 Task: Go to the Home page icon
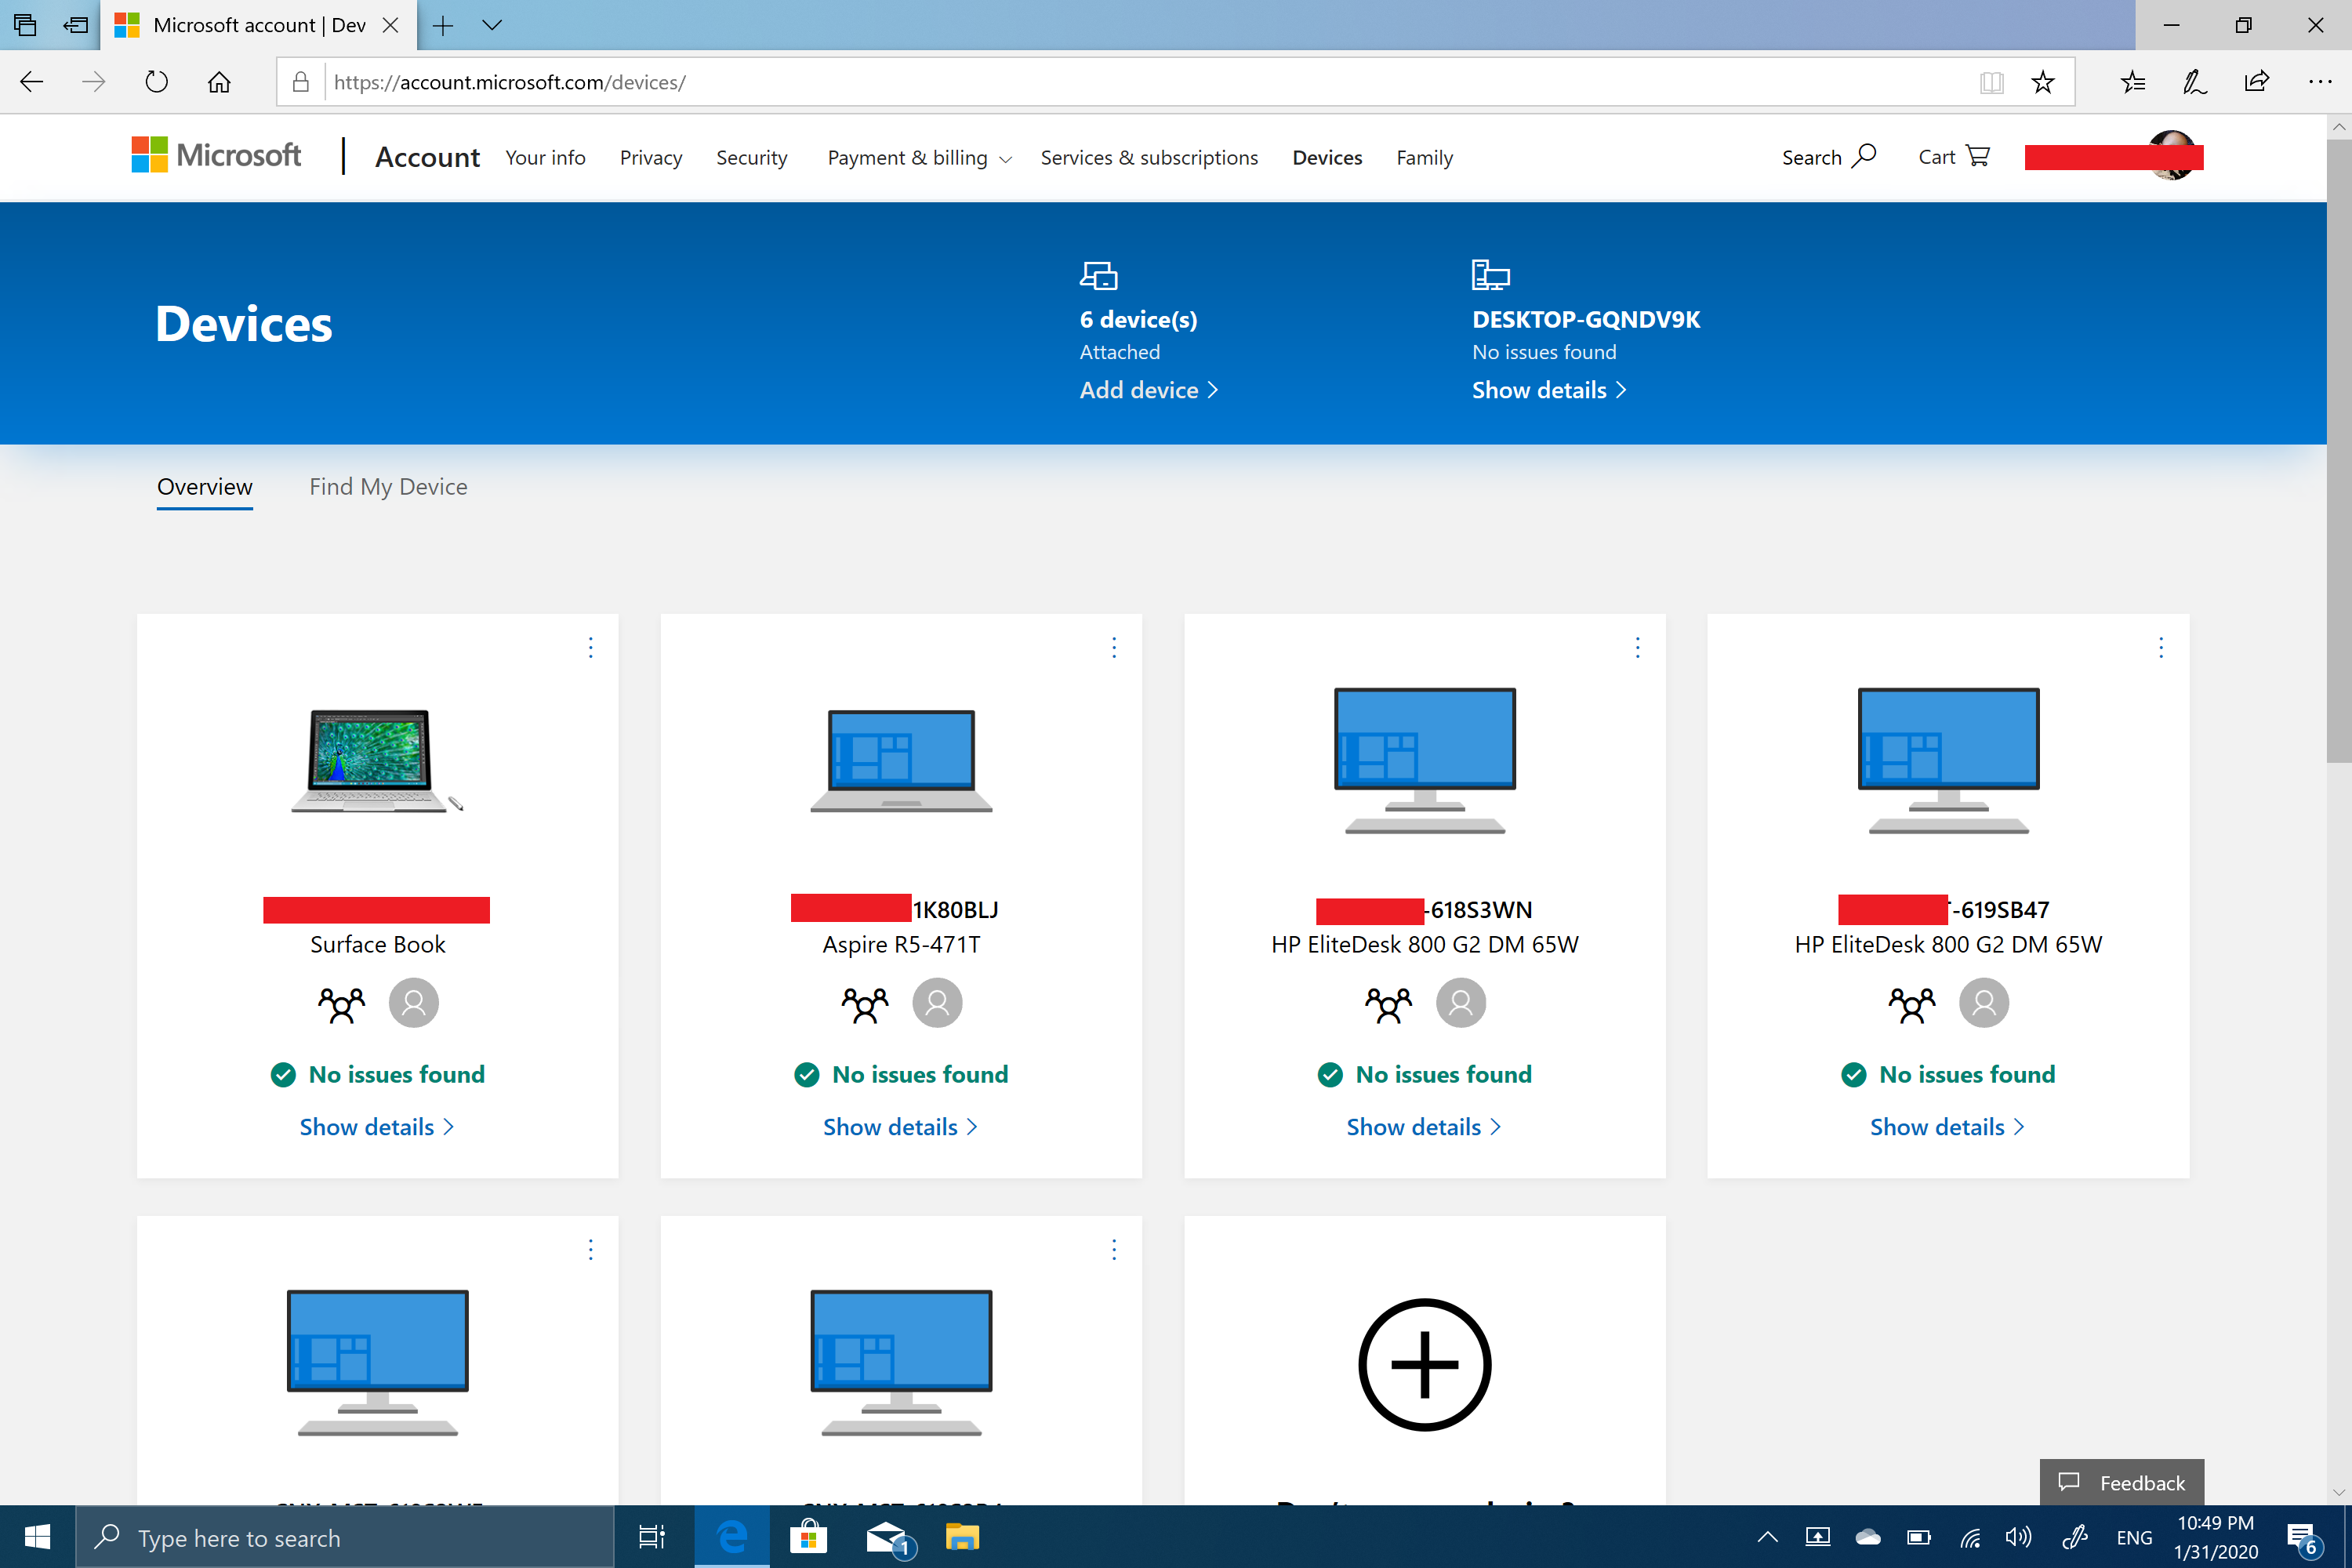pyautogui.click(x=219, y=82)
